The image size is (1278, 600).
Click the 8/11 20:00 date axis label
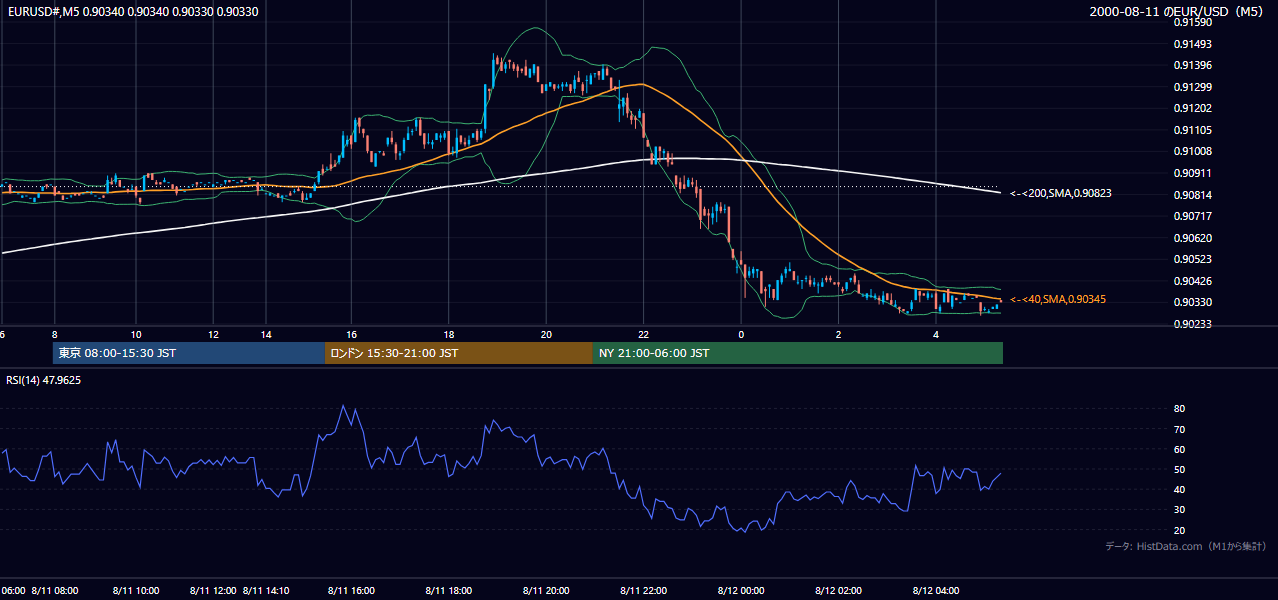(546, 590)
